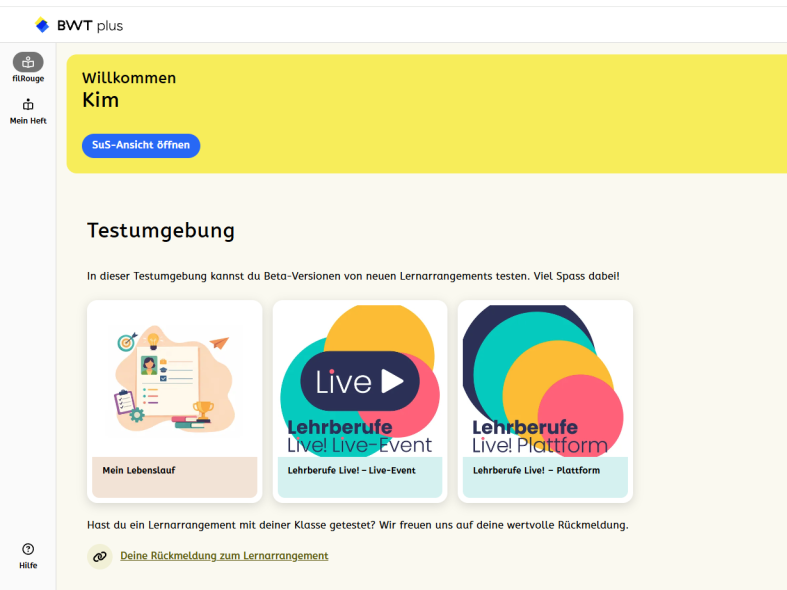Select the Mein Heft sidebar icon

click(x=28, y=104)
